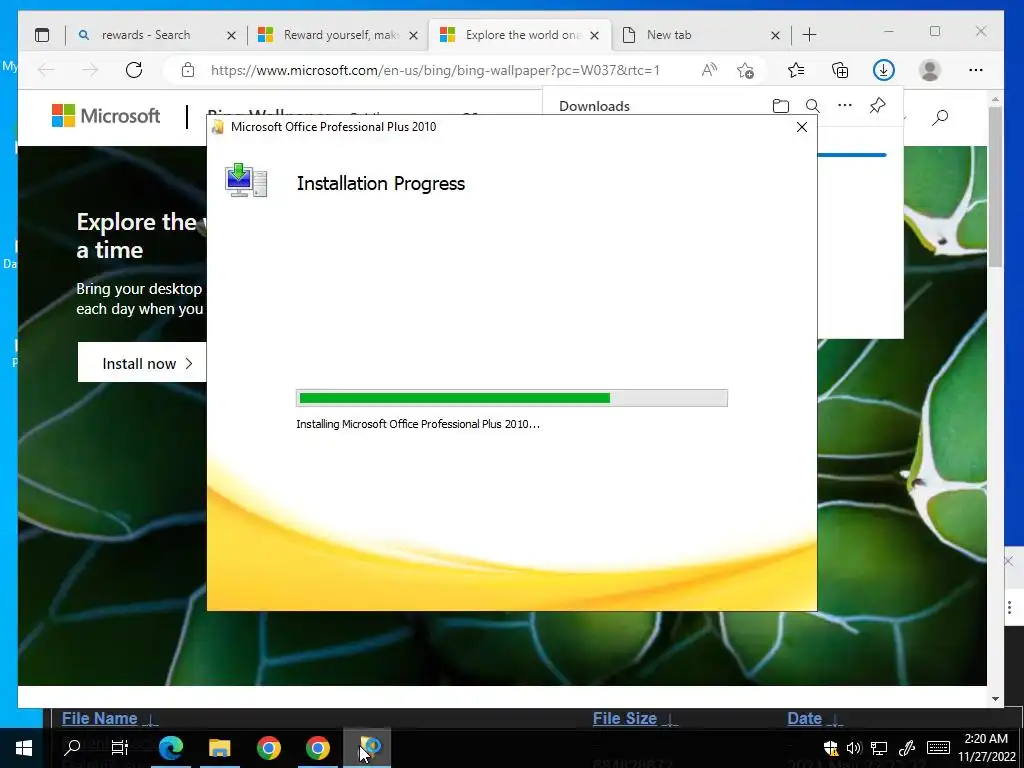Close the Explore the world tab
The image size is (1024, 768).
pos(594,35)
